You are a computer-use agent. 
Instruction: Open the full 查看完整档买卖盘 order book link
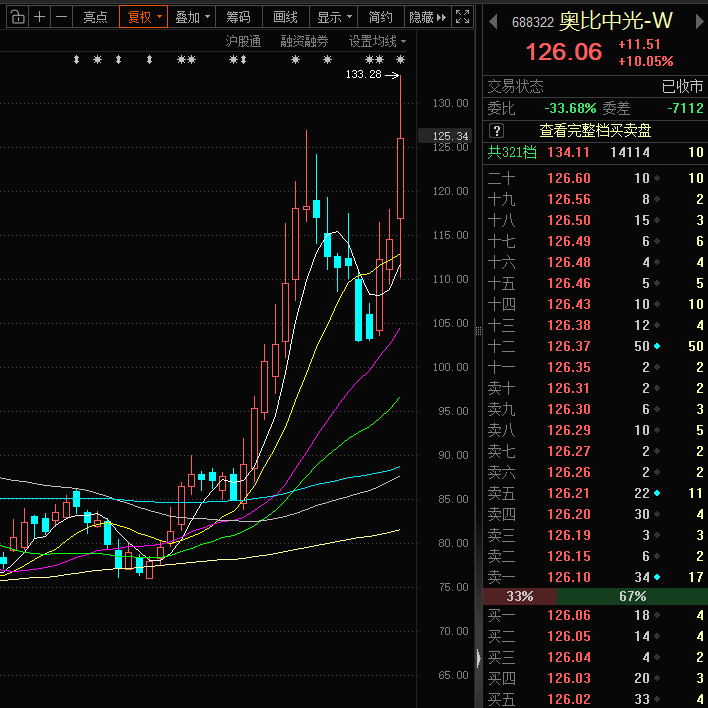coord(595,131)
